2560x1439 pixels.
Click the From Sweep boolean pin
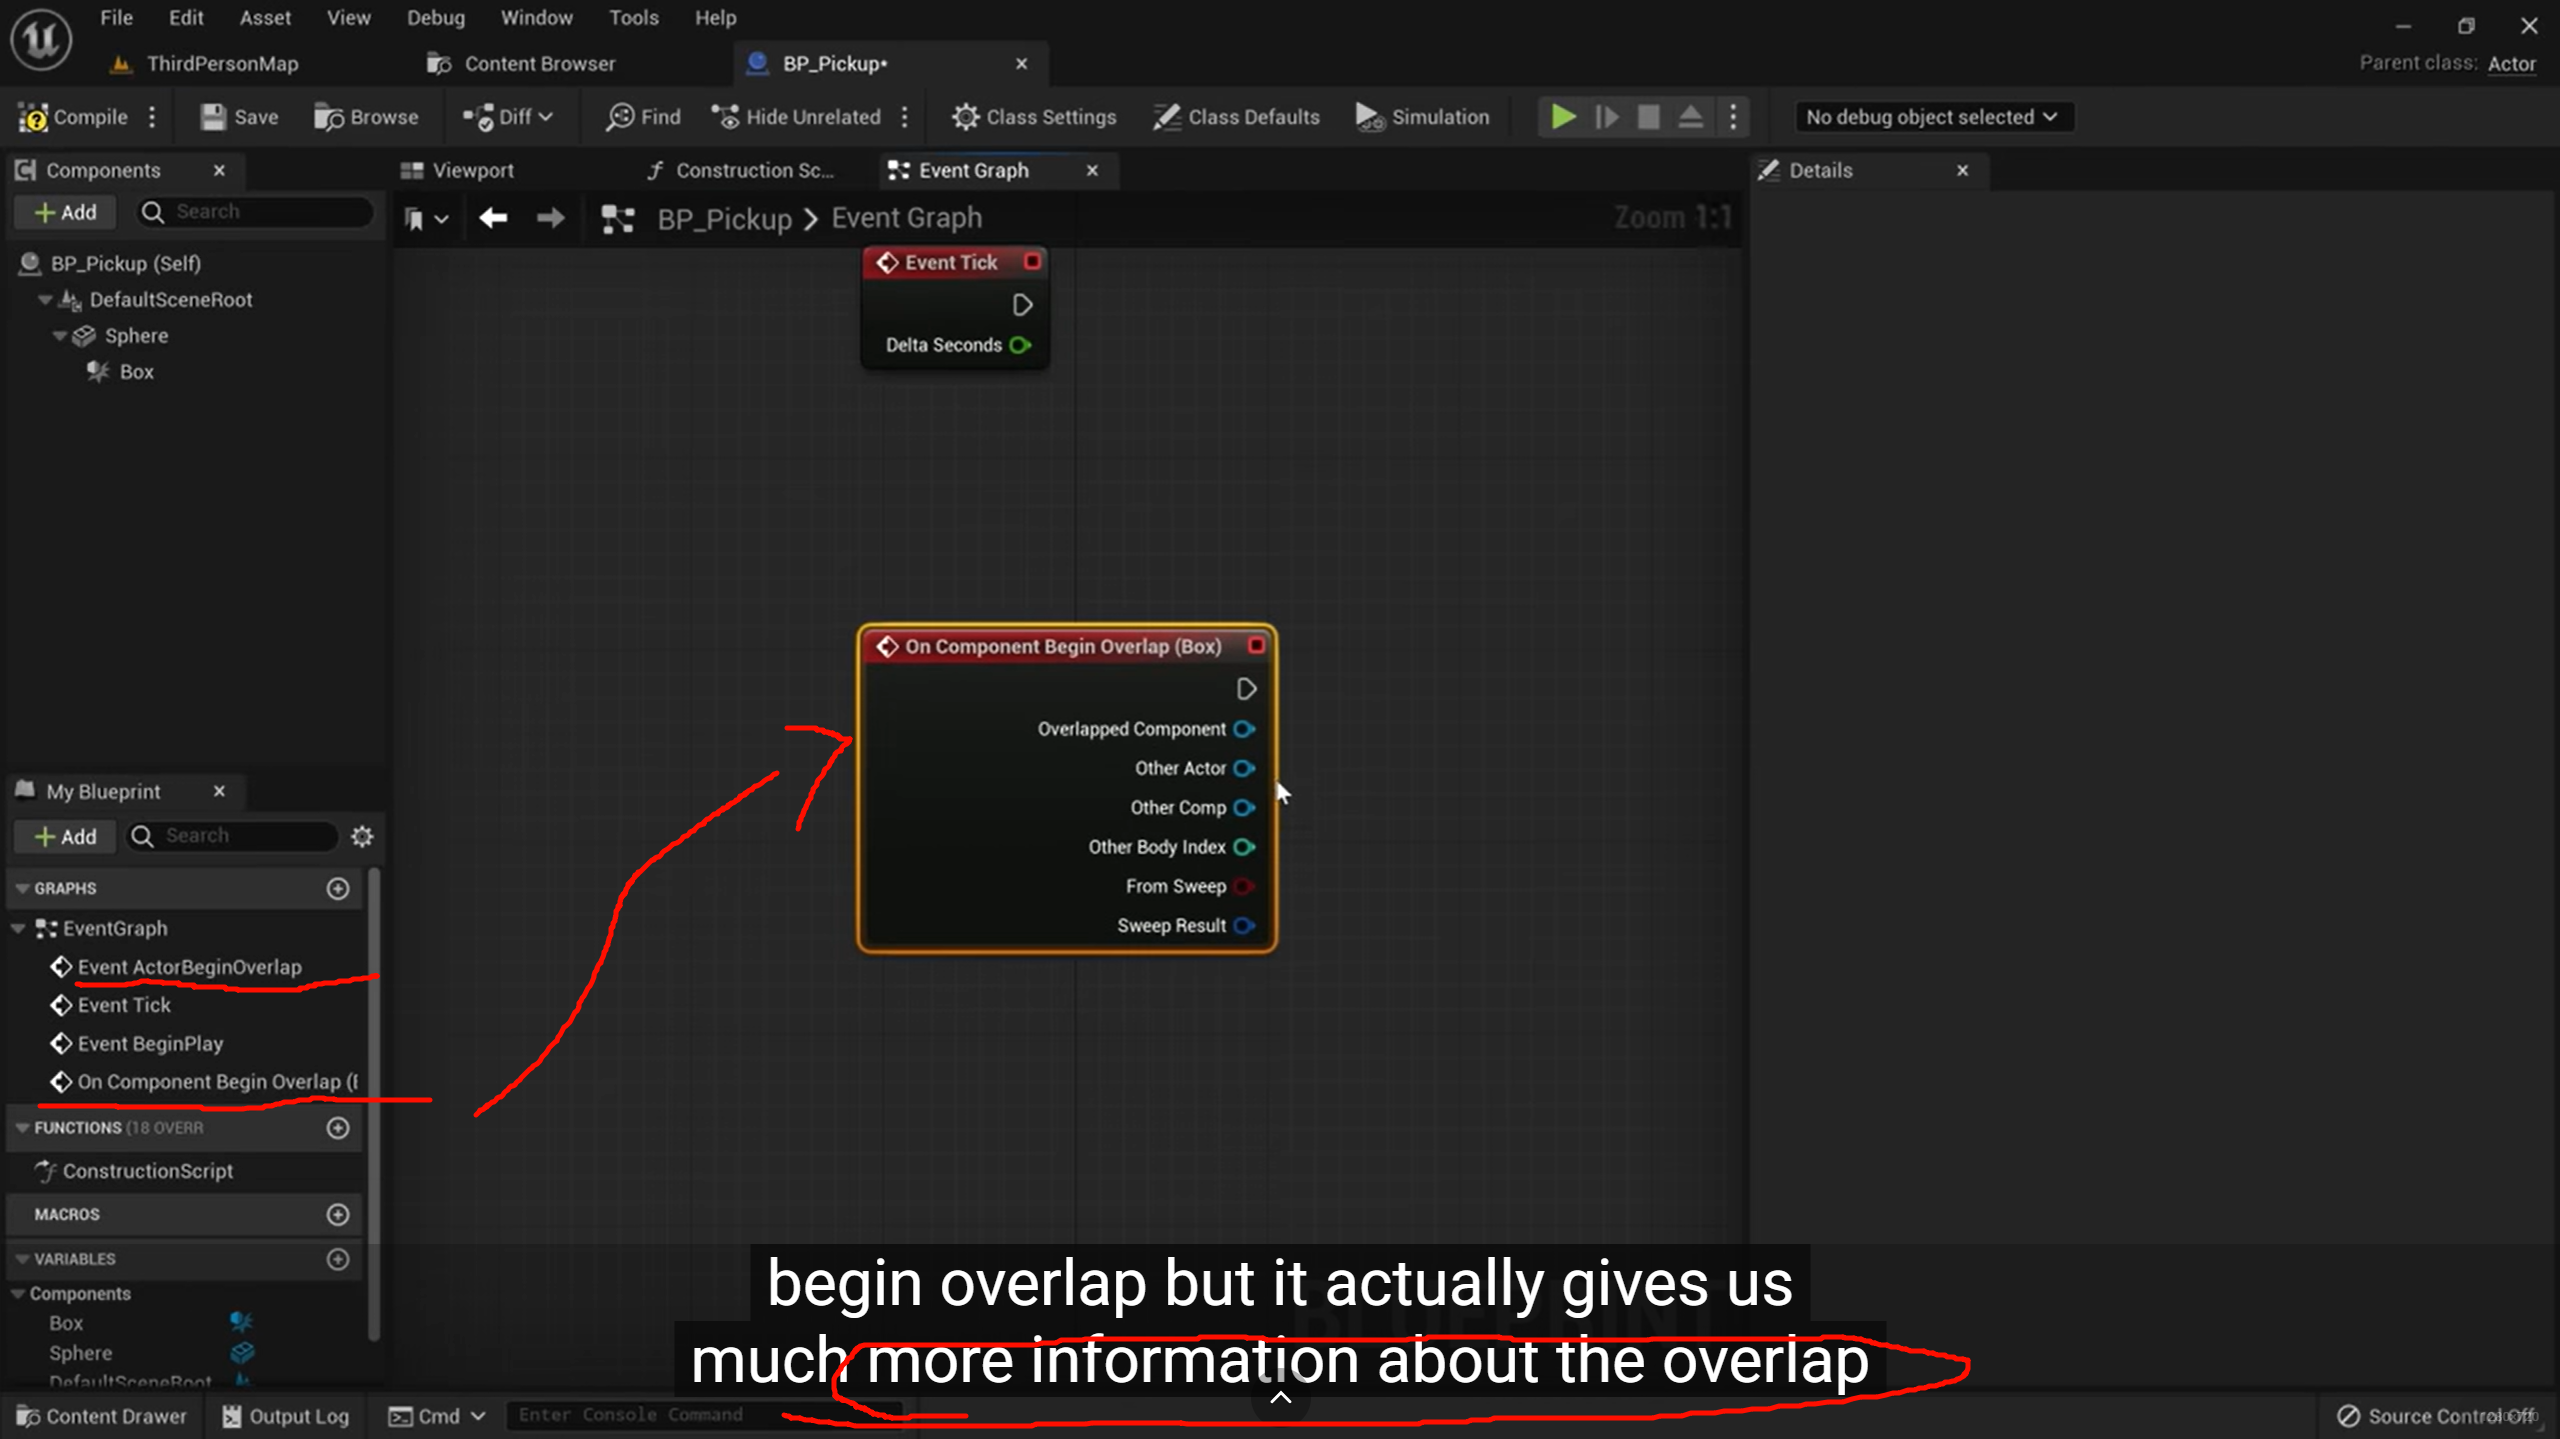click(1244, 886)
